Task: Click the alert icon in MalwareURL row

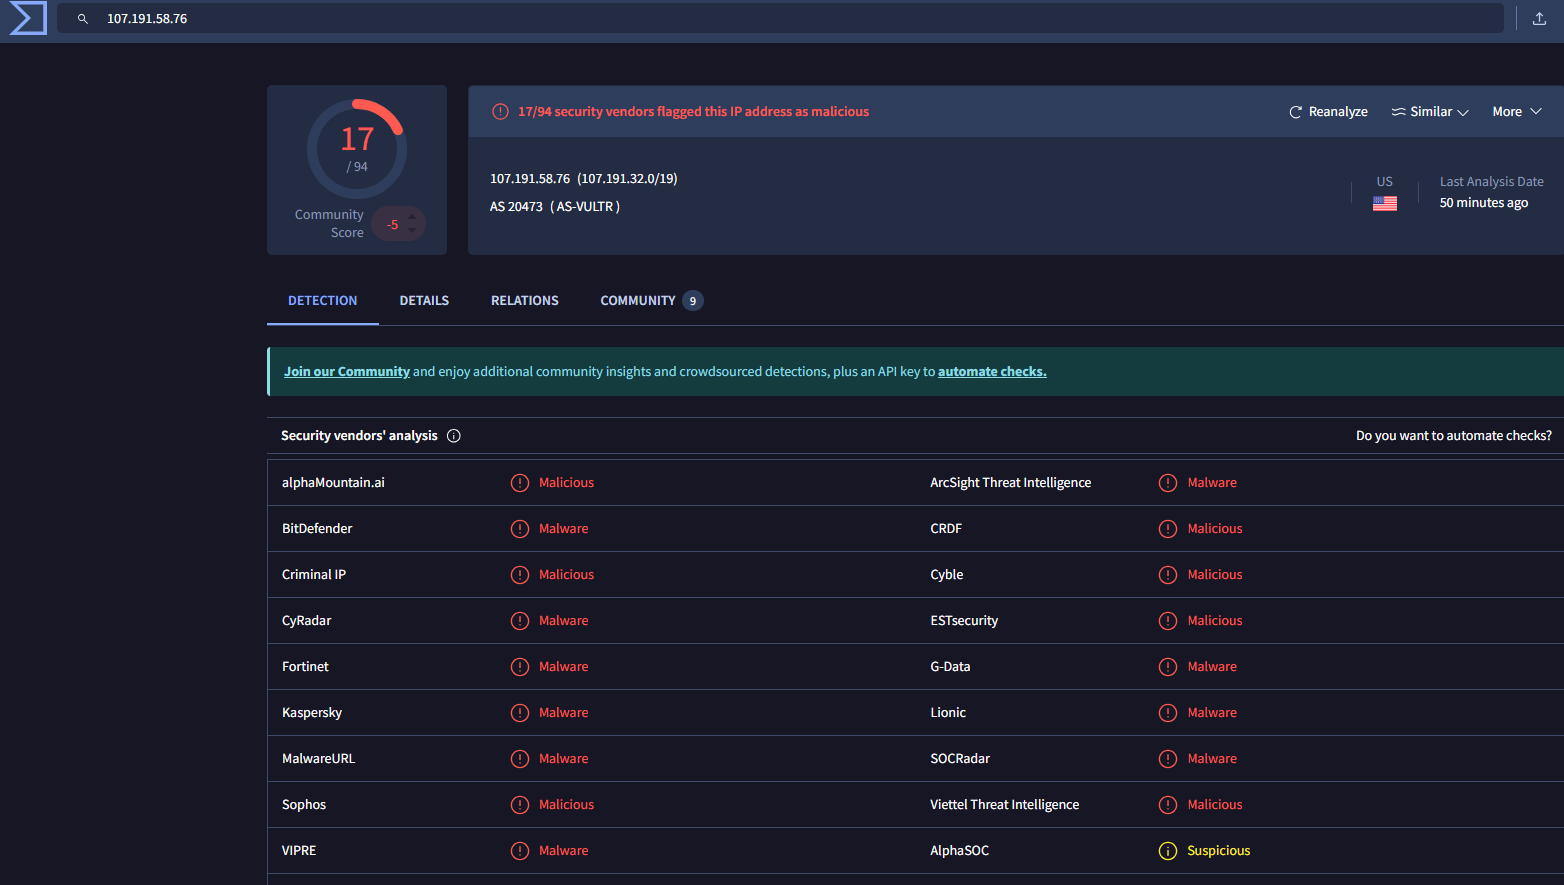Action: 520,759
